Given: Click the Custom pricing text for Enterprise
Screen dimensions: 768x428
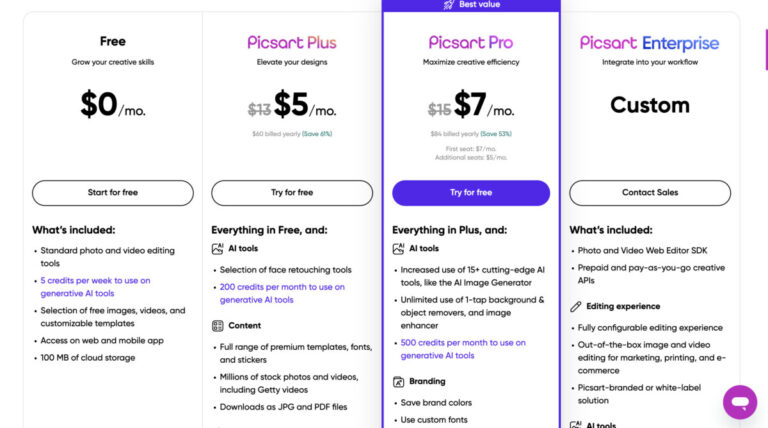Looking at the screenshot, I should (x=649, y=105).
